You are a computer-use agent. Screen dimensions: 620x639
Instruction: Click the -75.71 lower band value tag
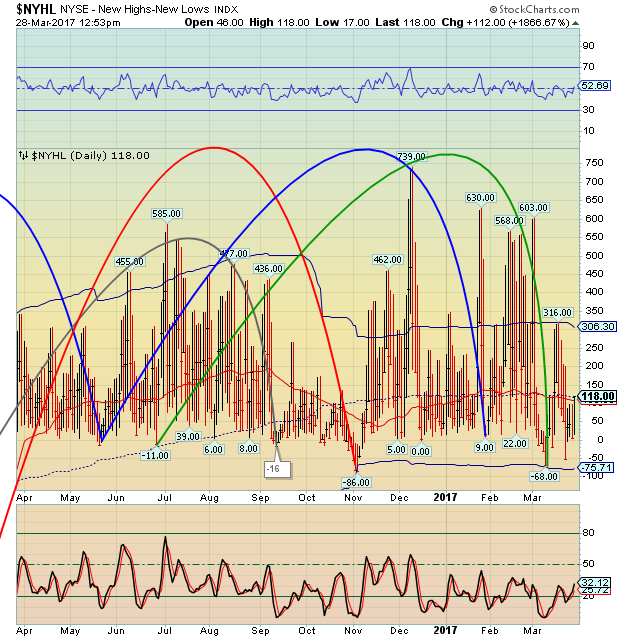tap(597, 467)
